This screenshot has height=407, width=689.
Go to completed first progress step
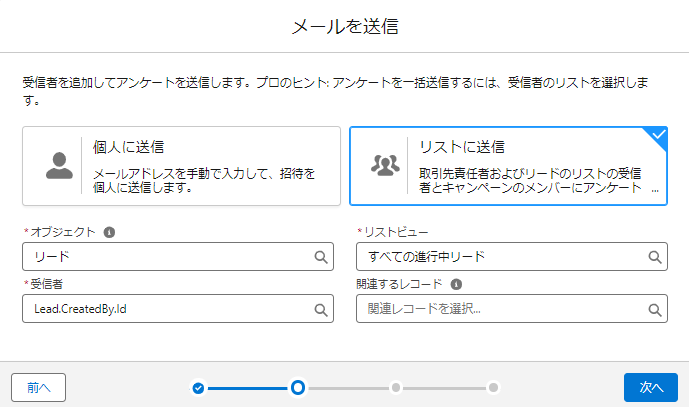point(198,388)
